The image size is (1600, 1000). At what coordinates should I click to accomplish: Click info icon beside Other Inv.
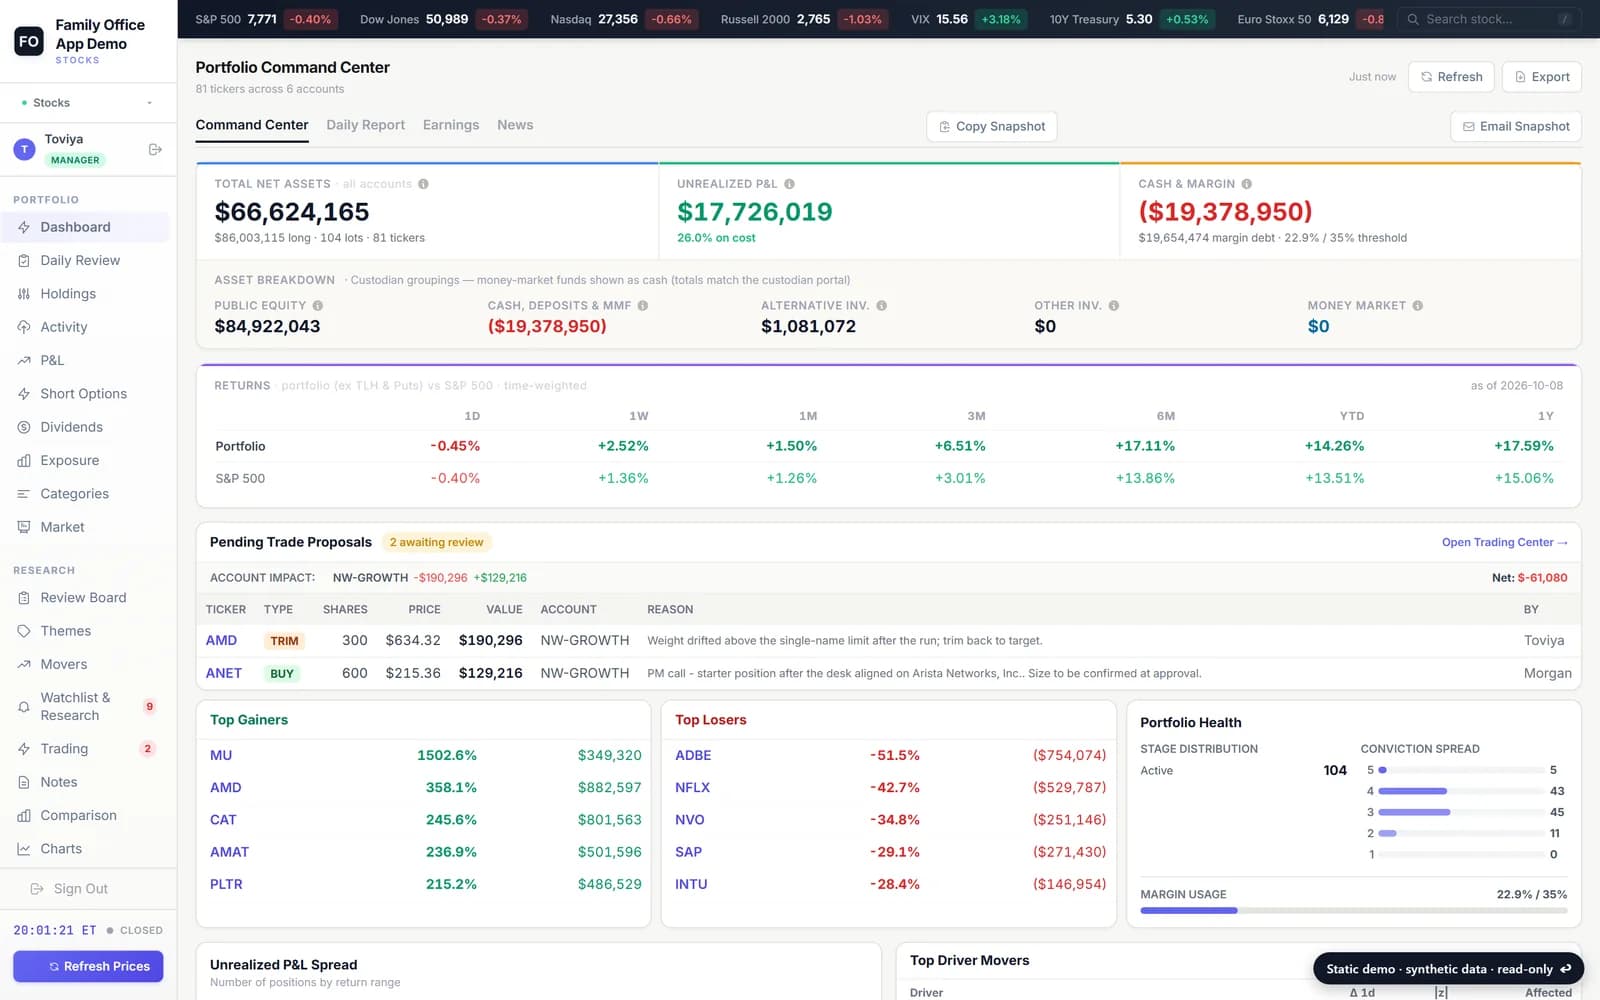coord(1114,306)
